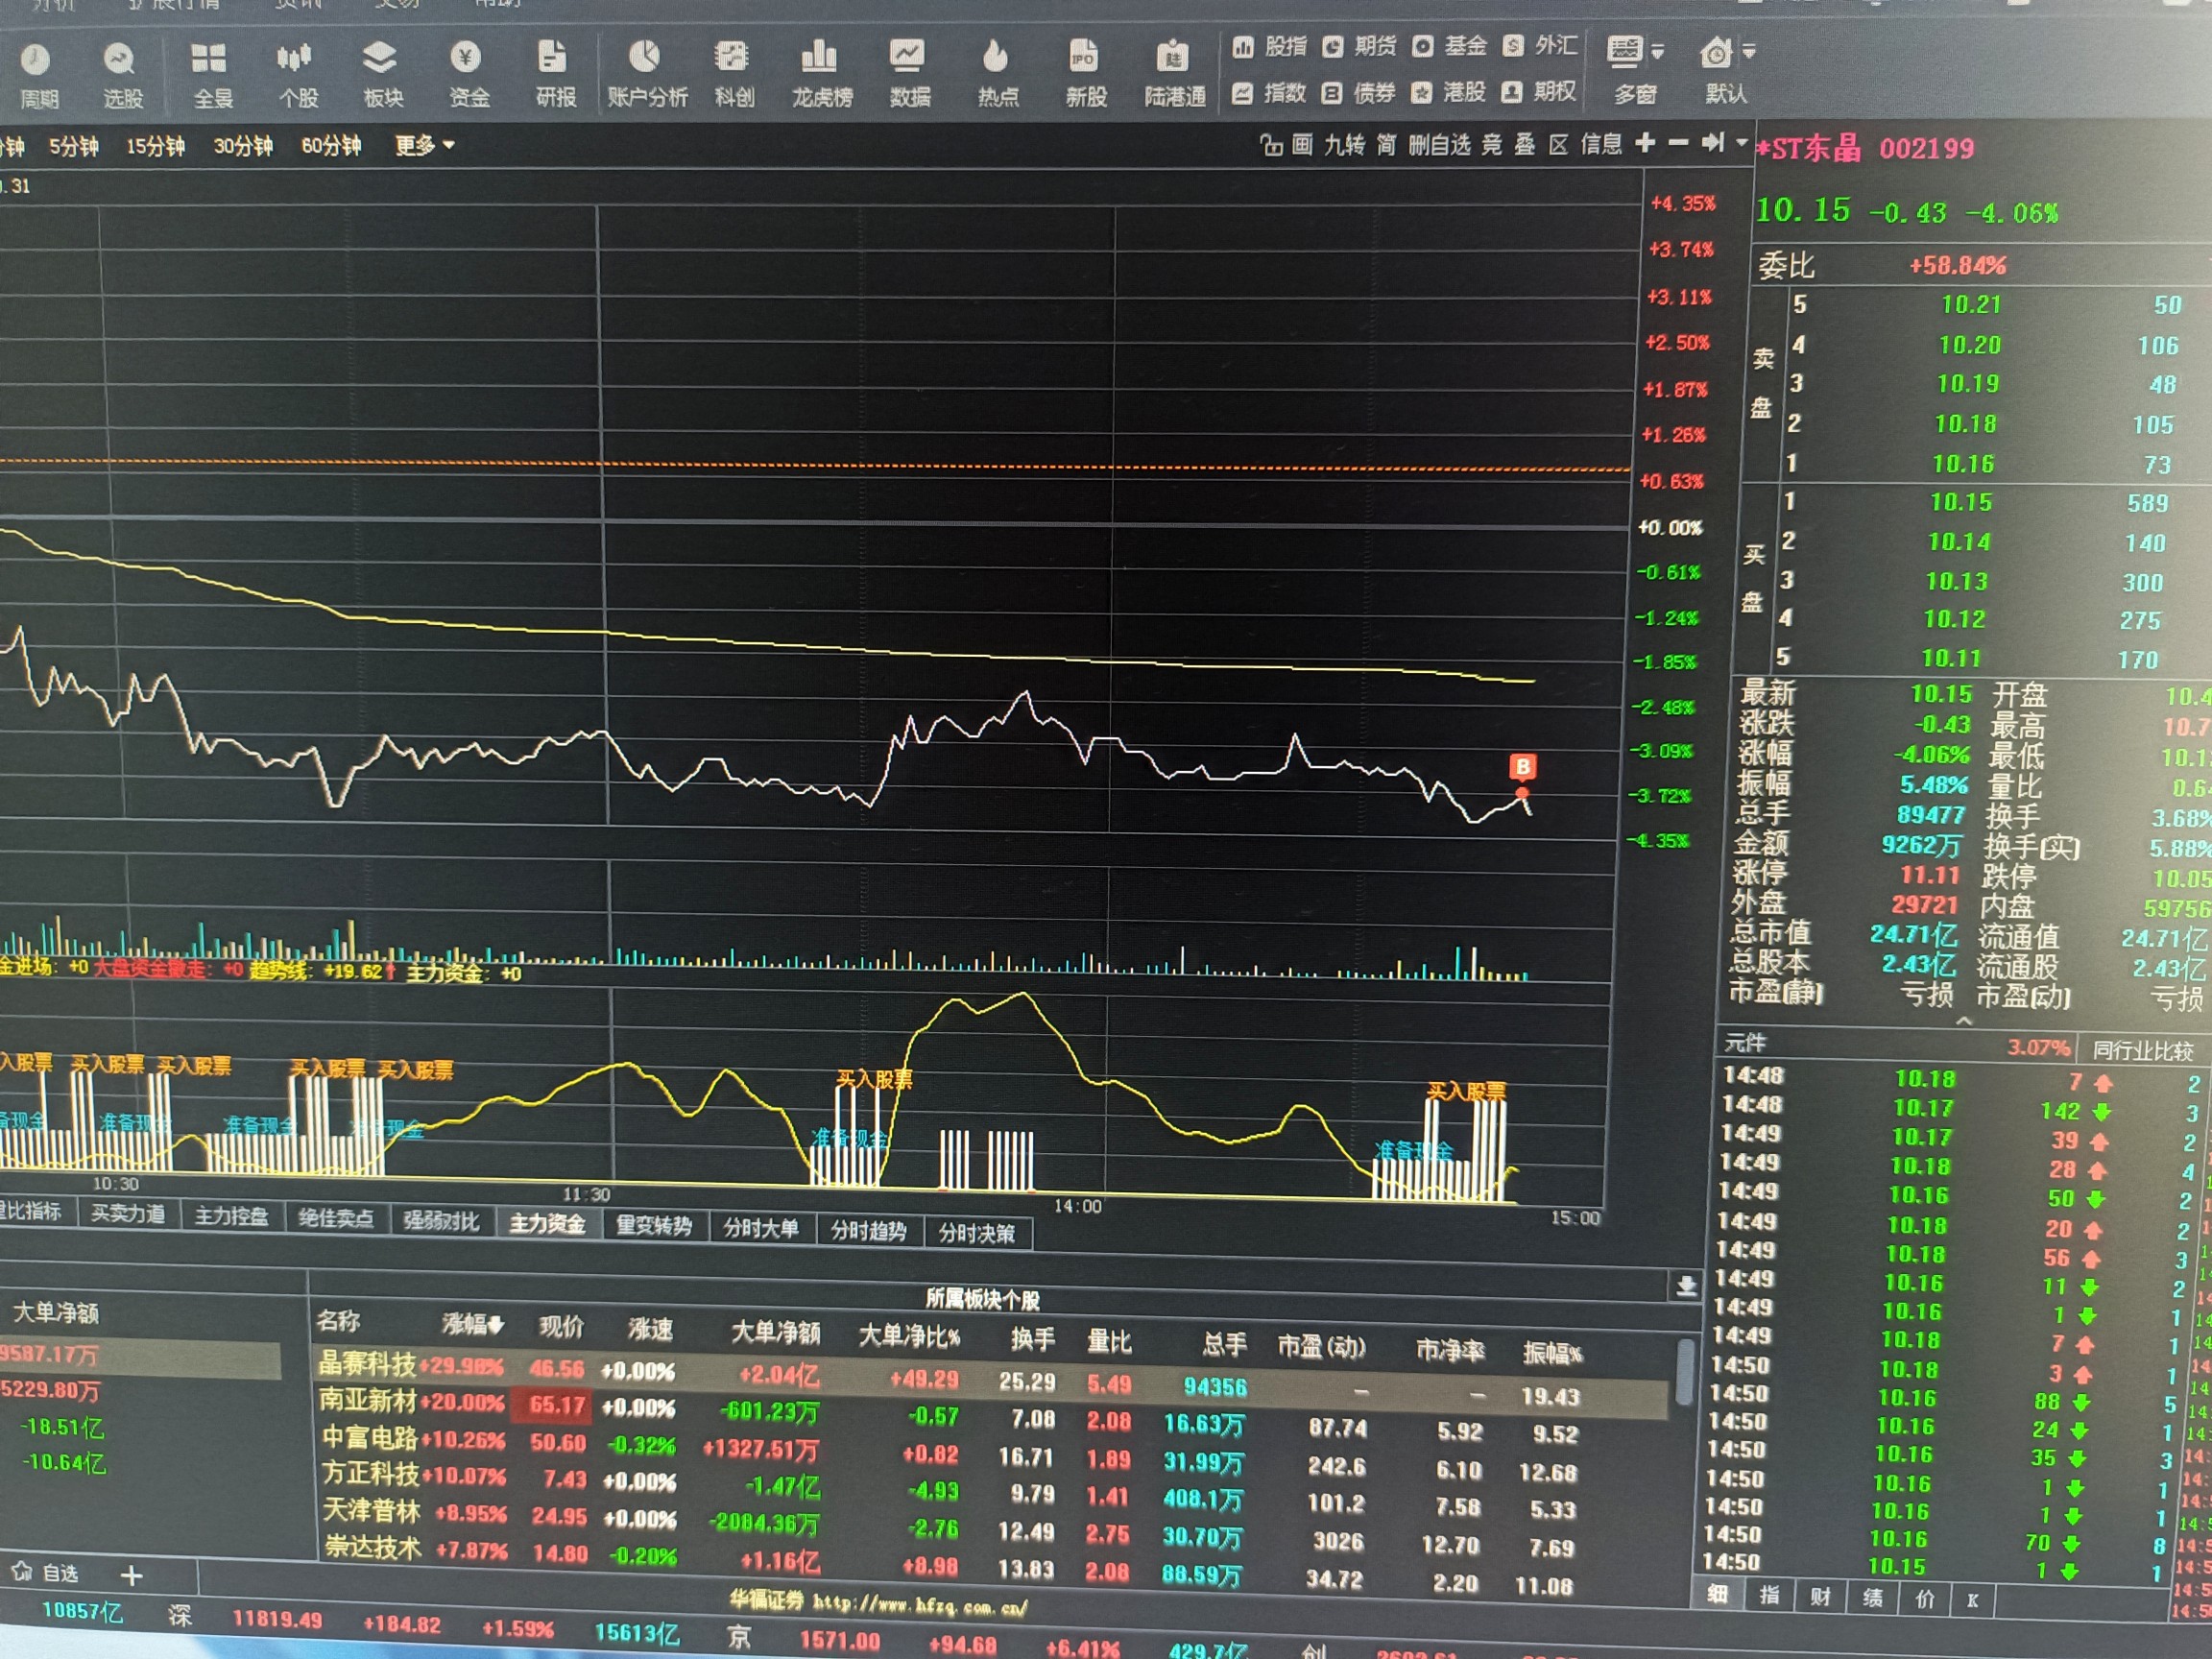
Task: Open the 全景 panorama view
Action: (x=211, y=75)
